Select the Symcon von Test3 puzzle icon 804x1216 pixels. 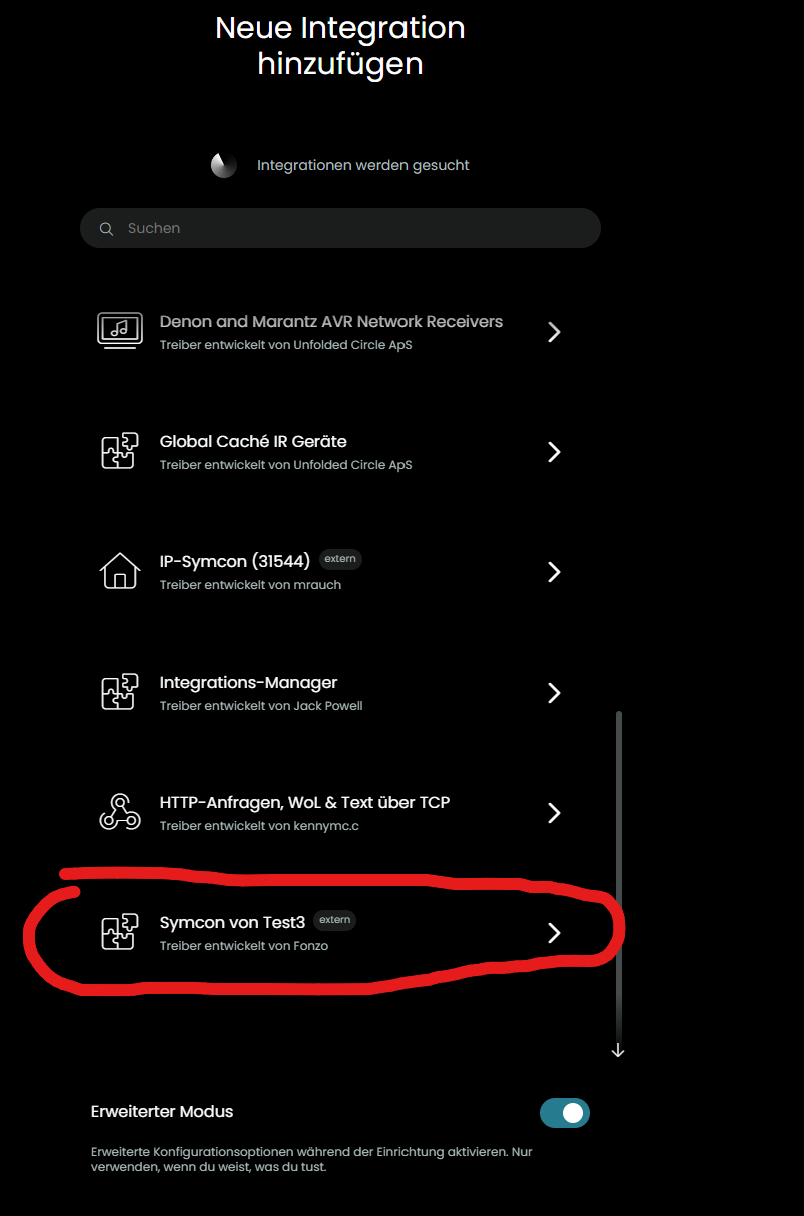120,932
